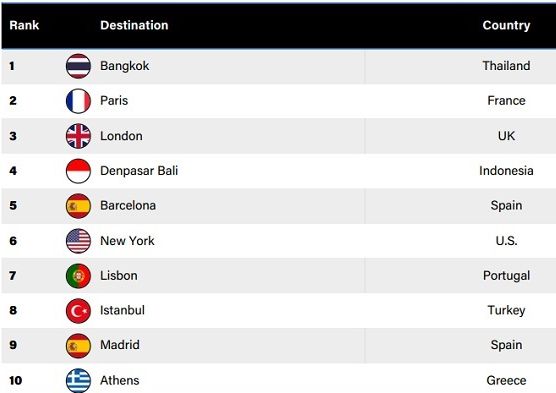Click the Rank column header

tap(24, 25)
